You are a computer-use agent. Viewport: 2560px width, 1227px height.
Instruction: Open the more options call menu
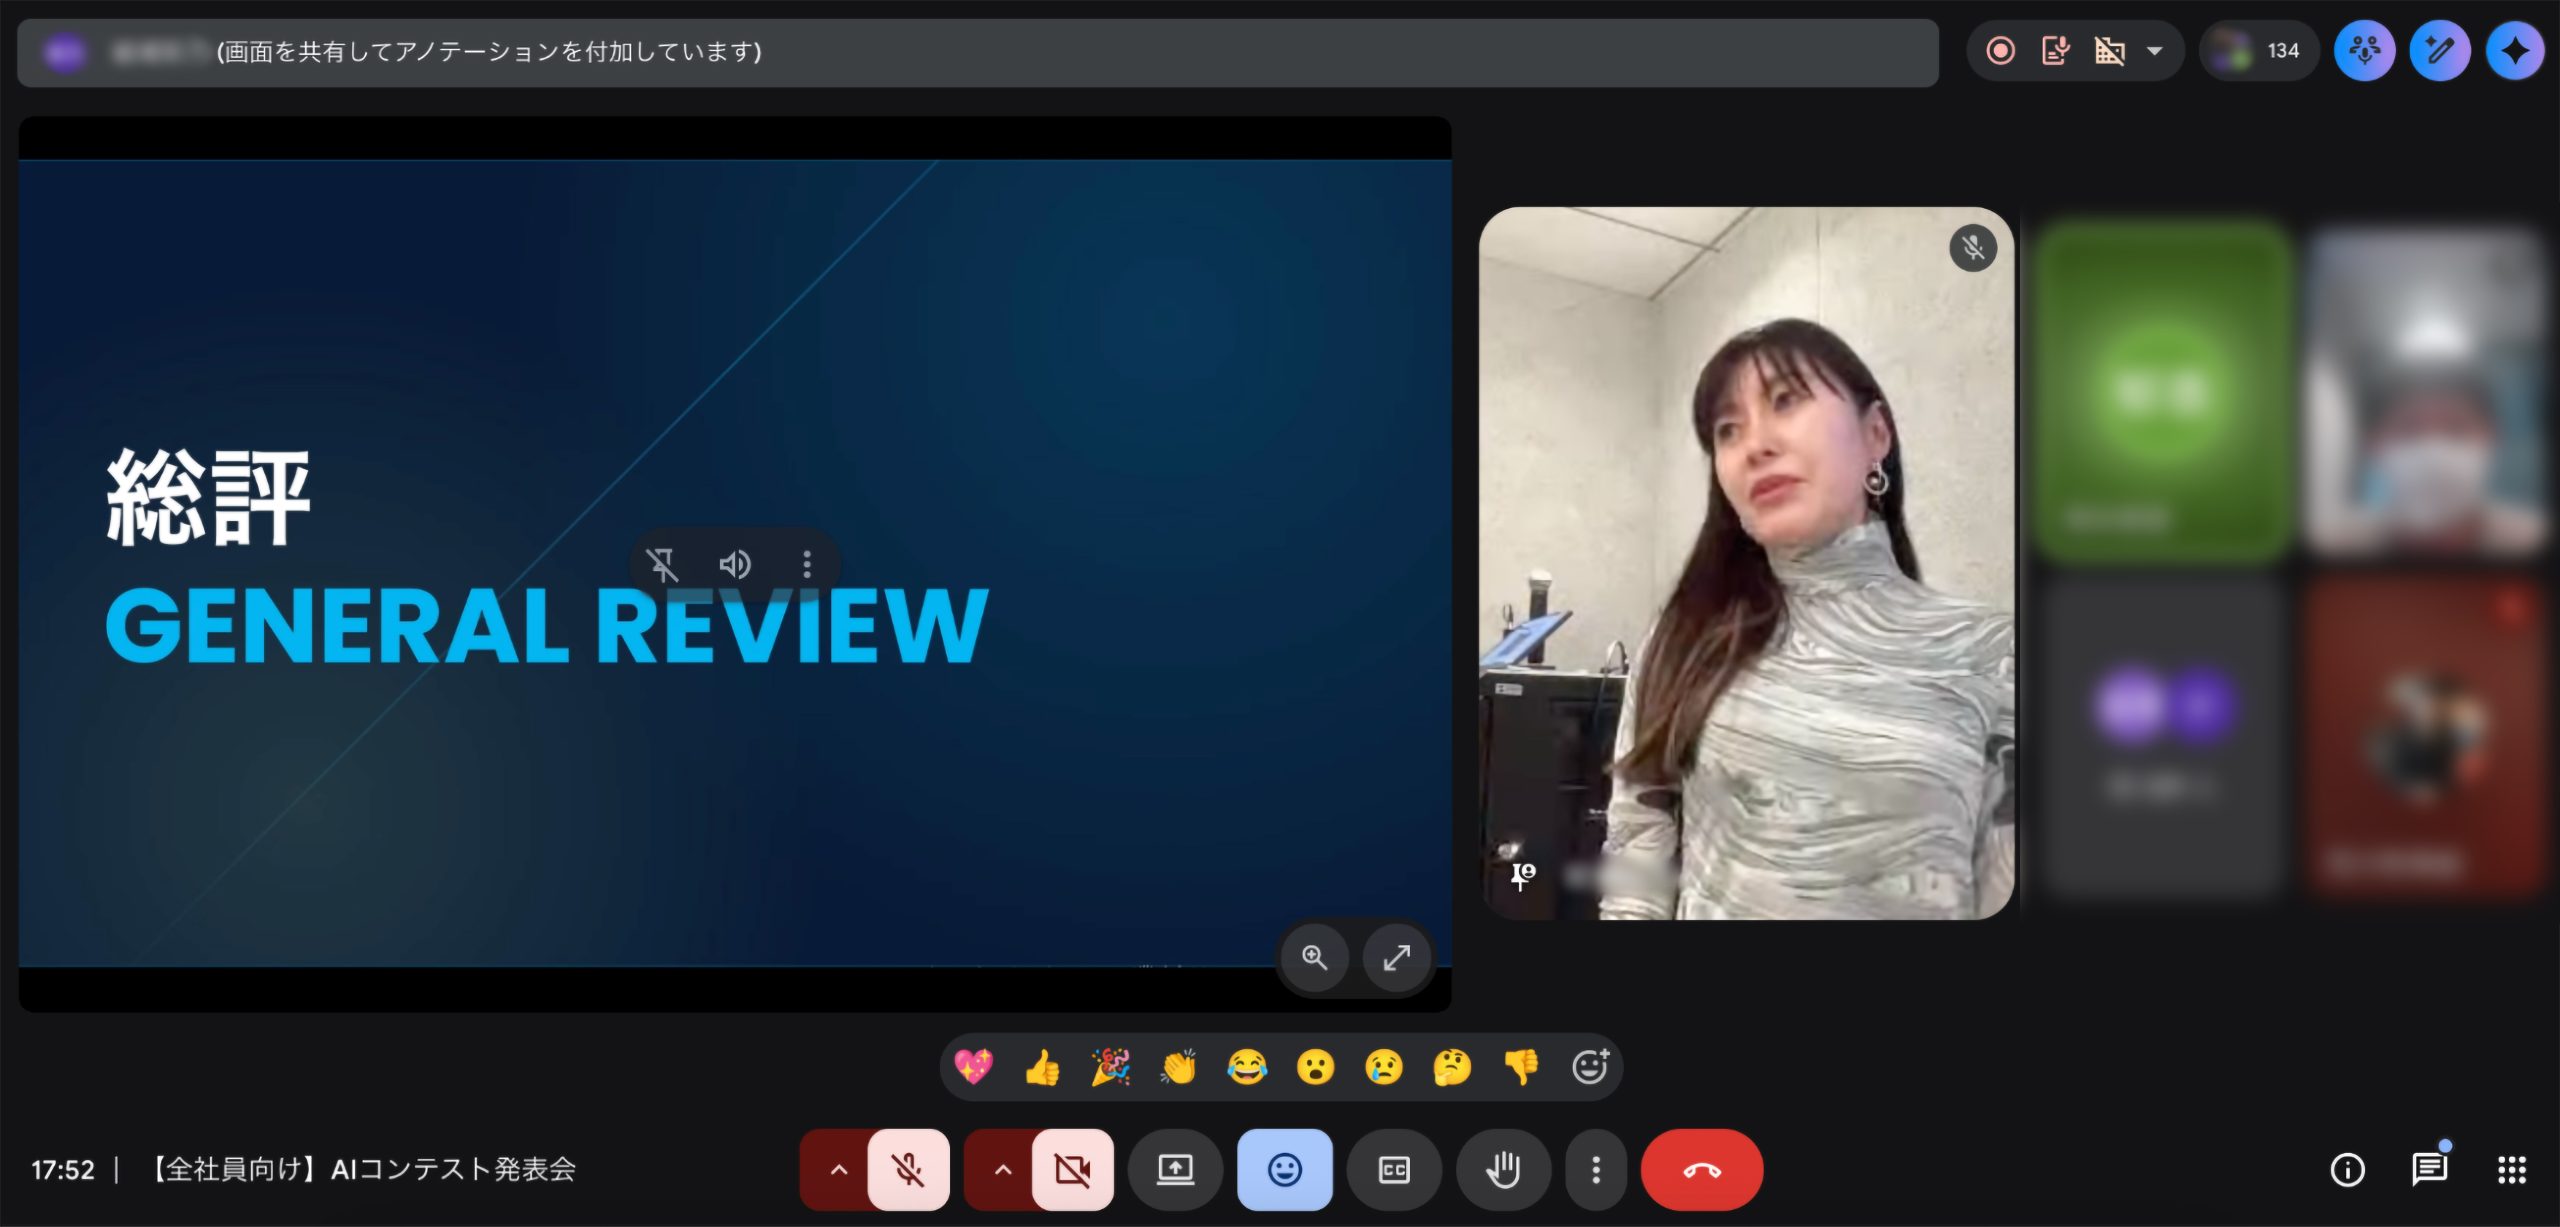[1596, 1169]
